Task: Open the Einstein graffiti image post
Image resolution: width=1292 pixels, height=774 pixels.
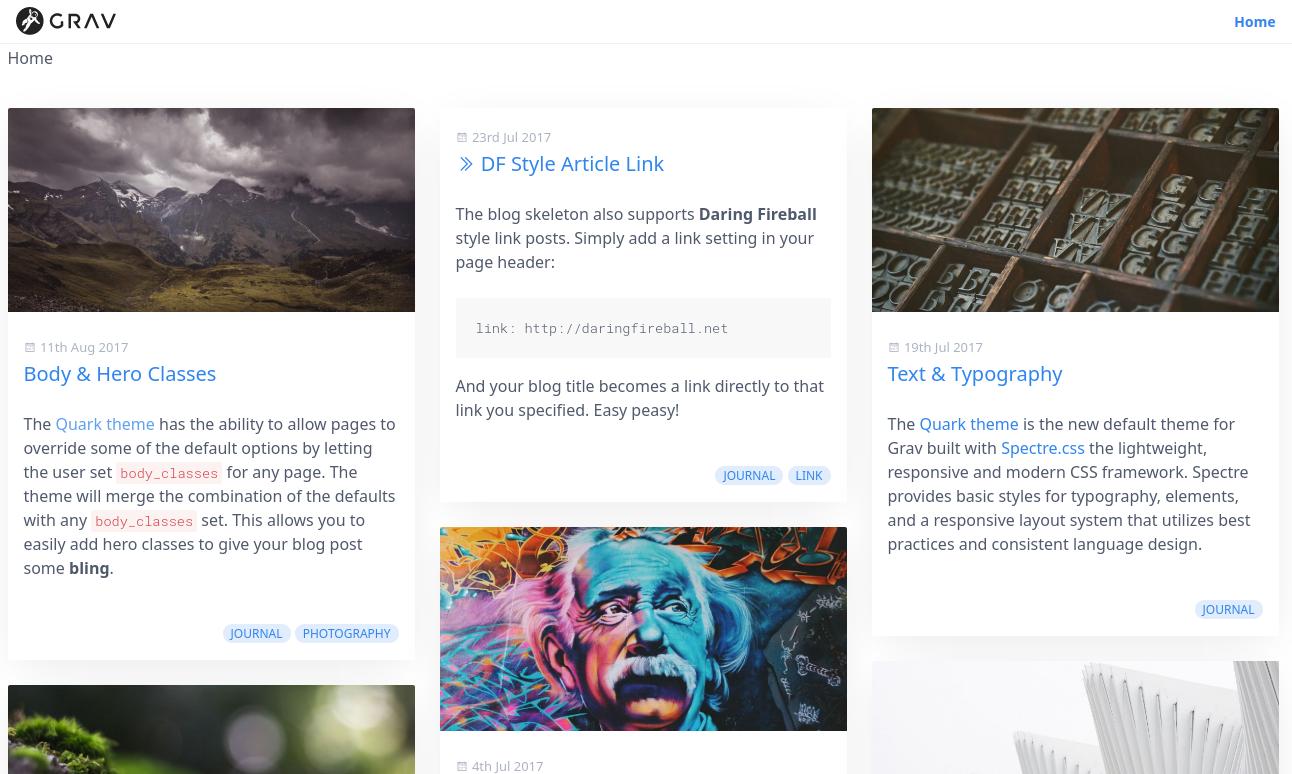Action: click(x=643, y=629)
